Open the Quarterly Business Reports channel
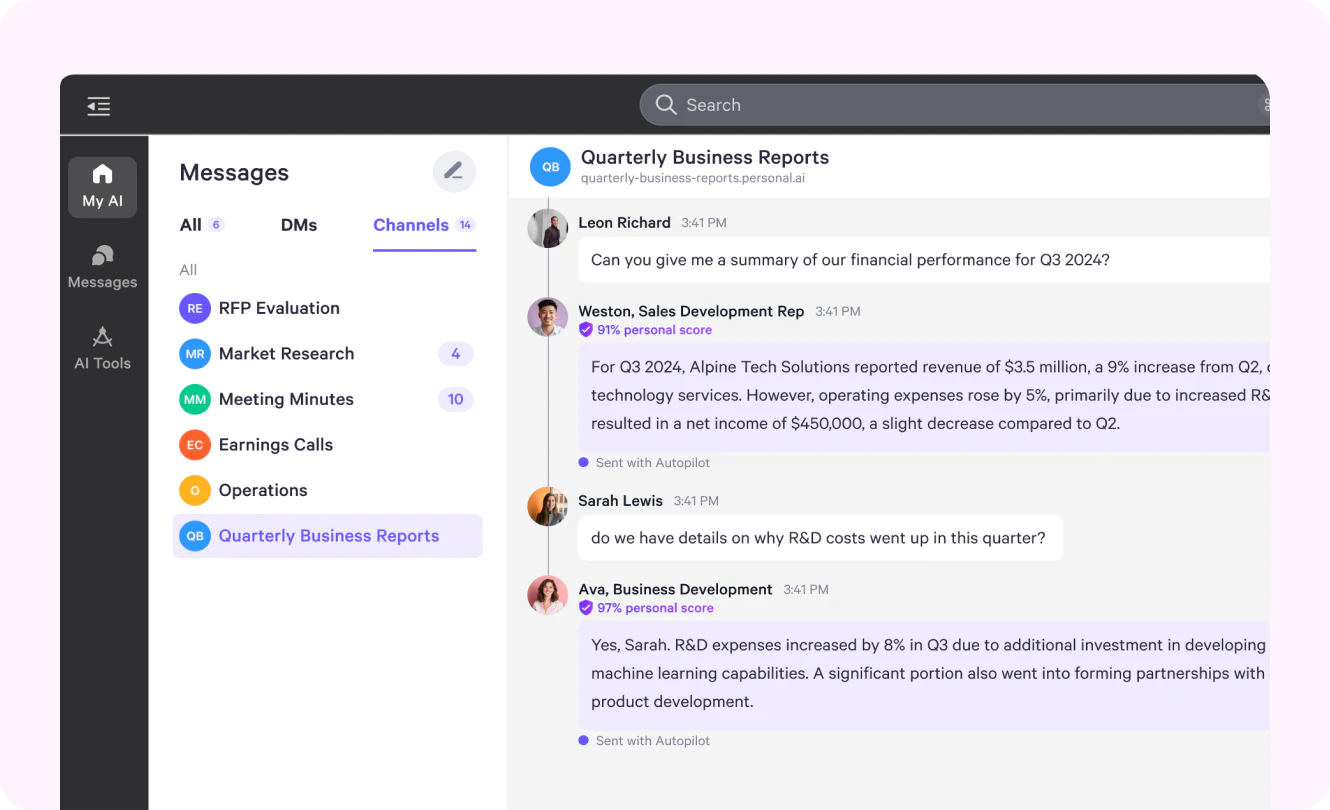The height and width of the screenshot is (810, 1330). point(327,536)
